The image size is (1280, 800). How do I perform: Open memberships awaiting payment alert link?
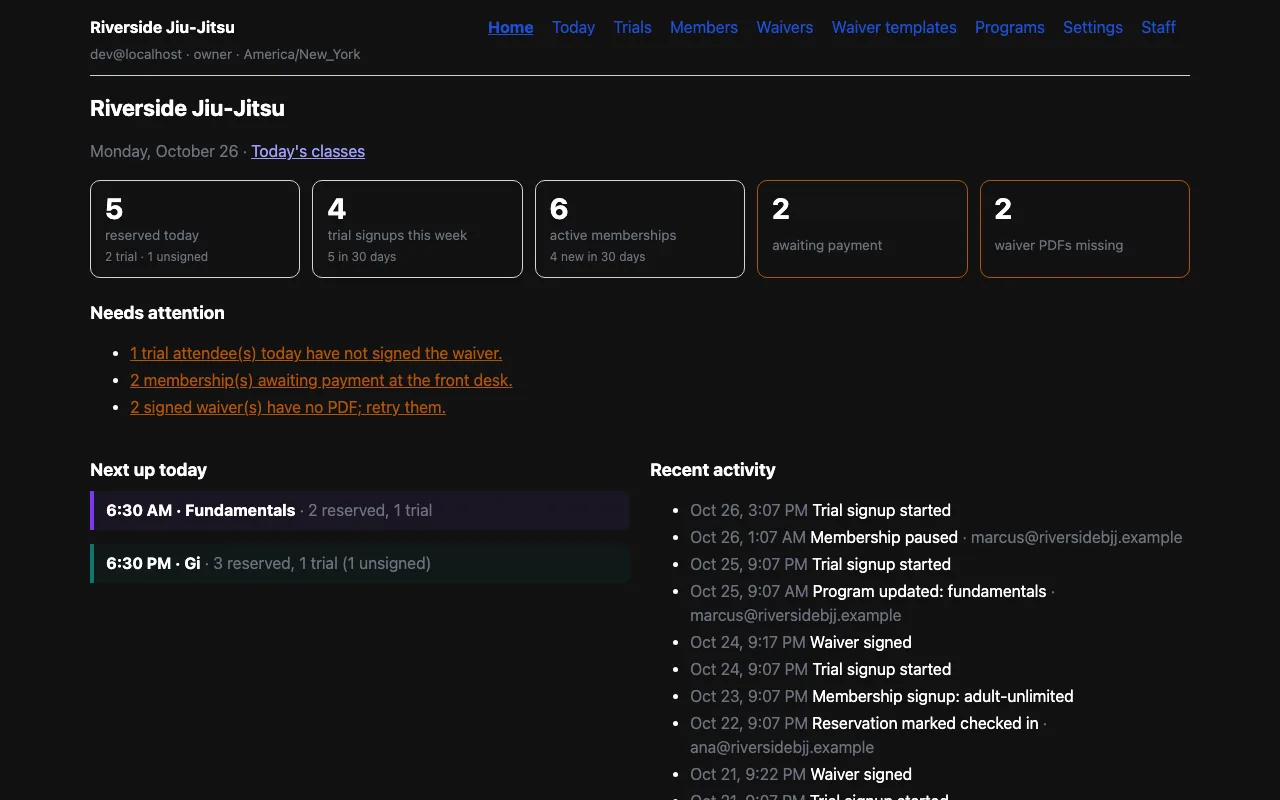tap(321, 380)
